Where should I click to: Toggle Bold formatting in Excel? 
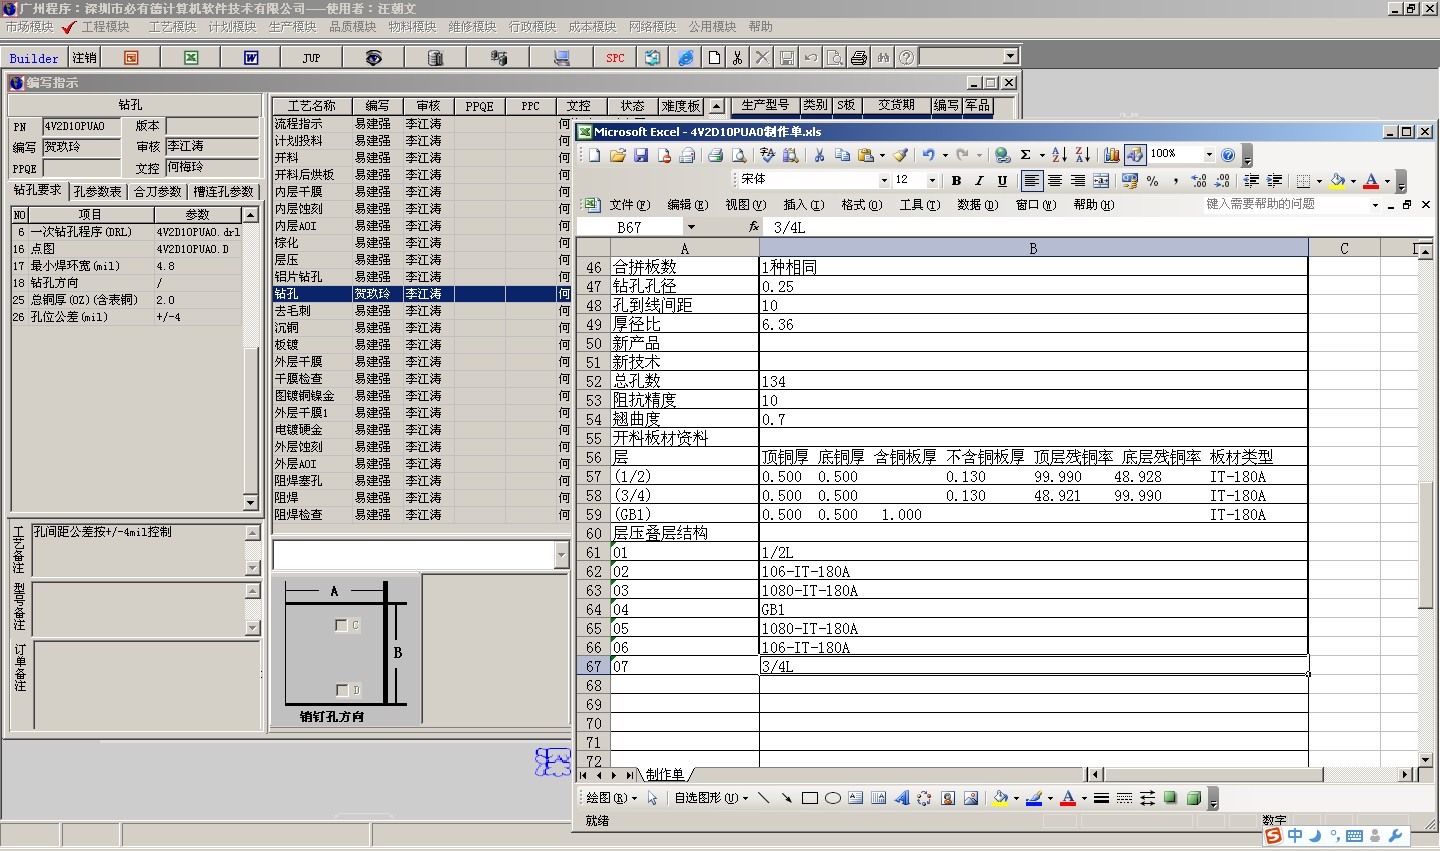click(956, 181)
